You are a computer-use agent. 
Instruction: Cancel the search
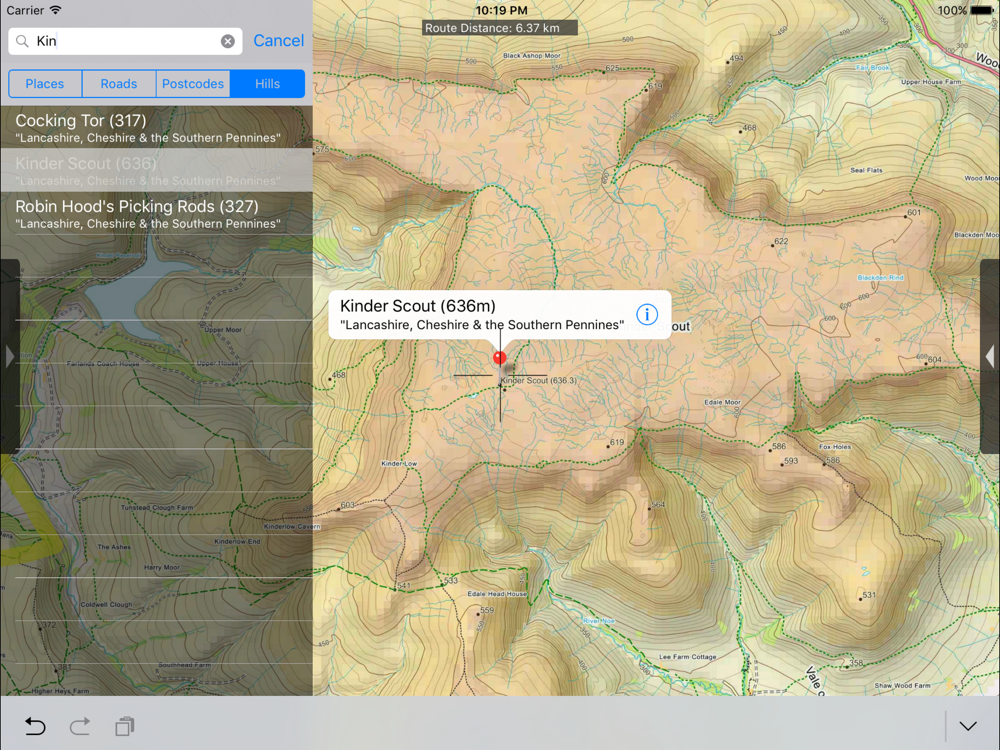(x=279, y=41)
